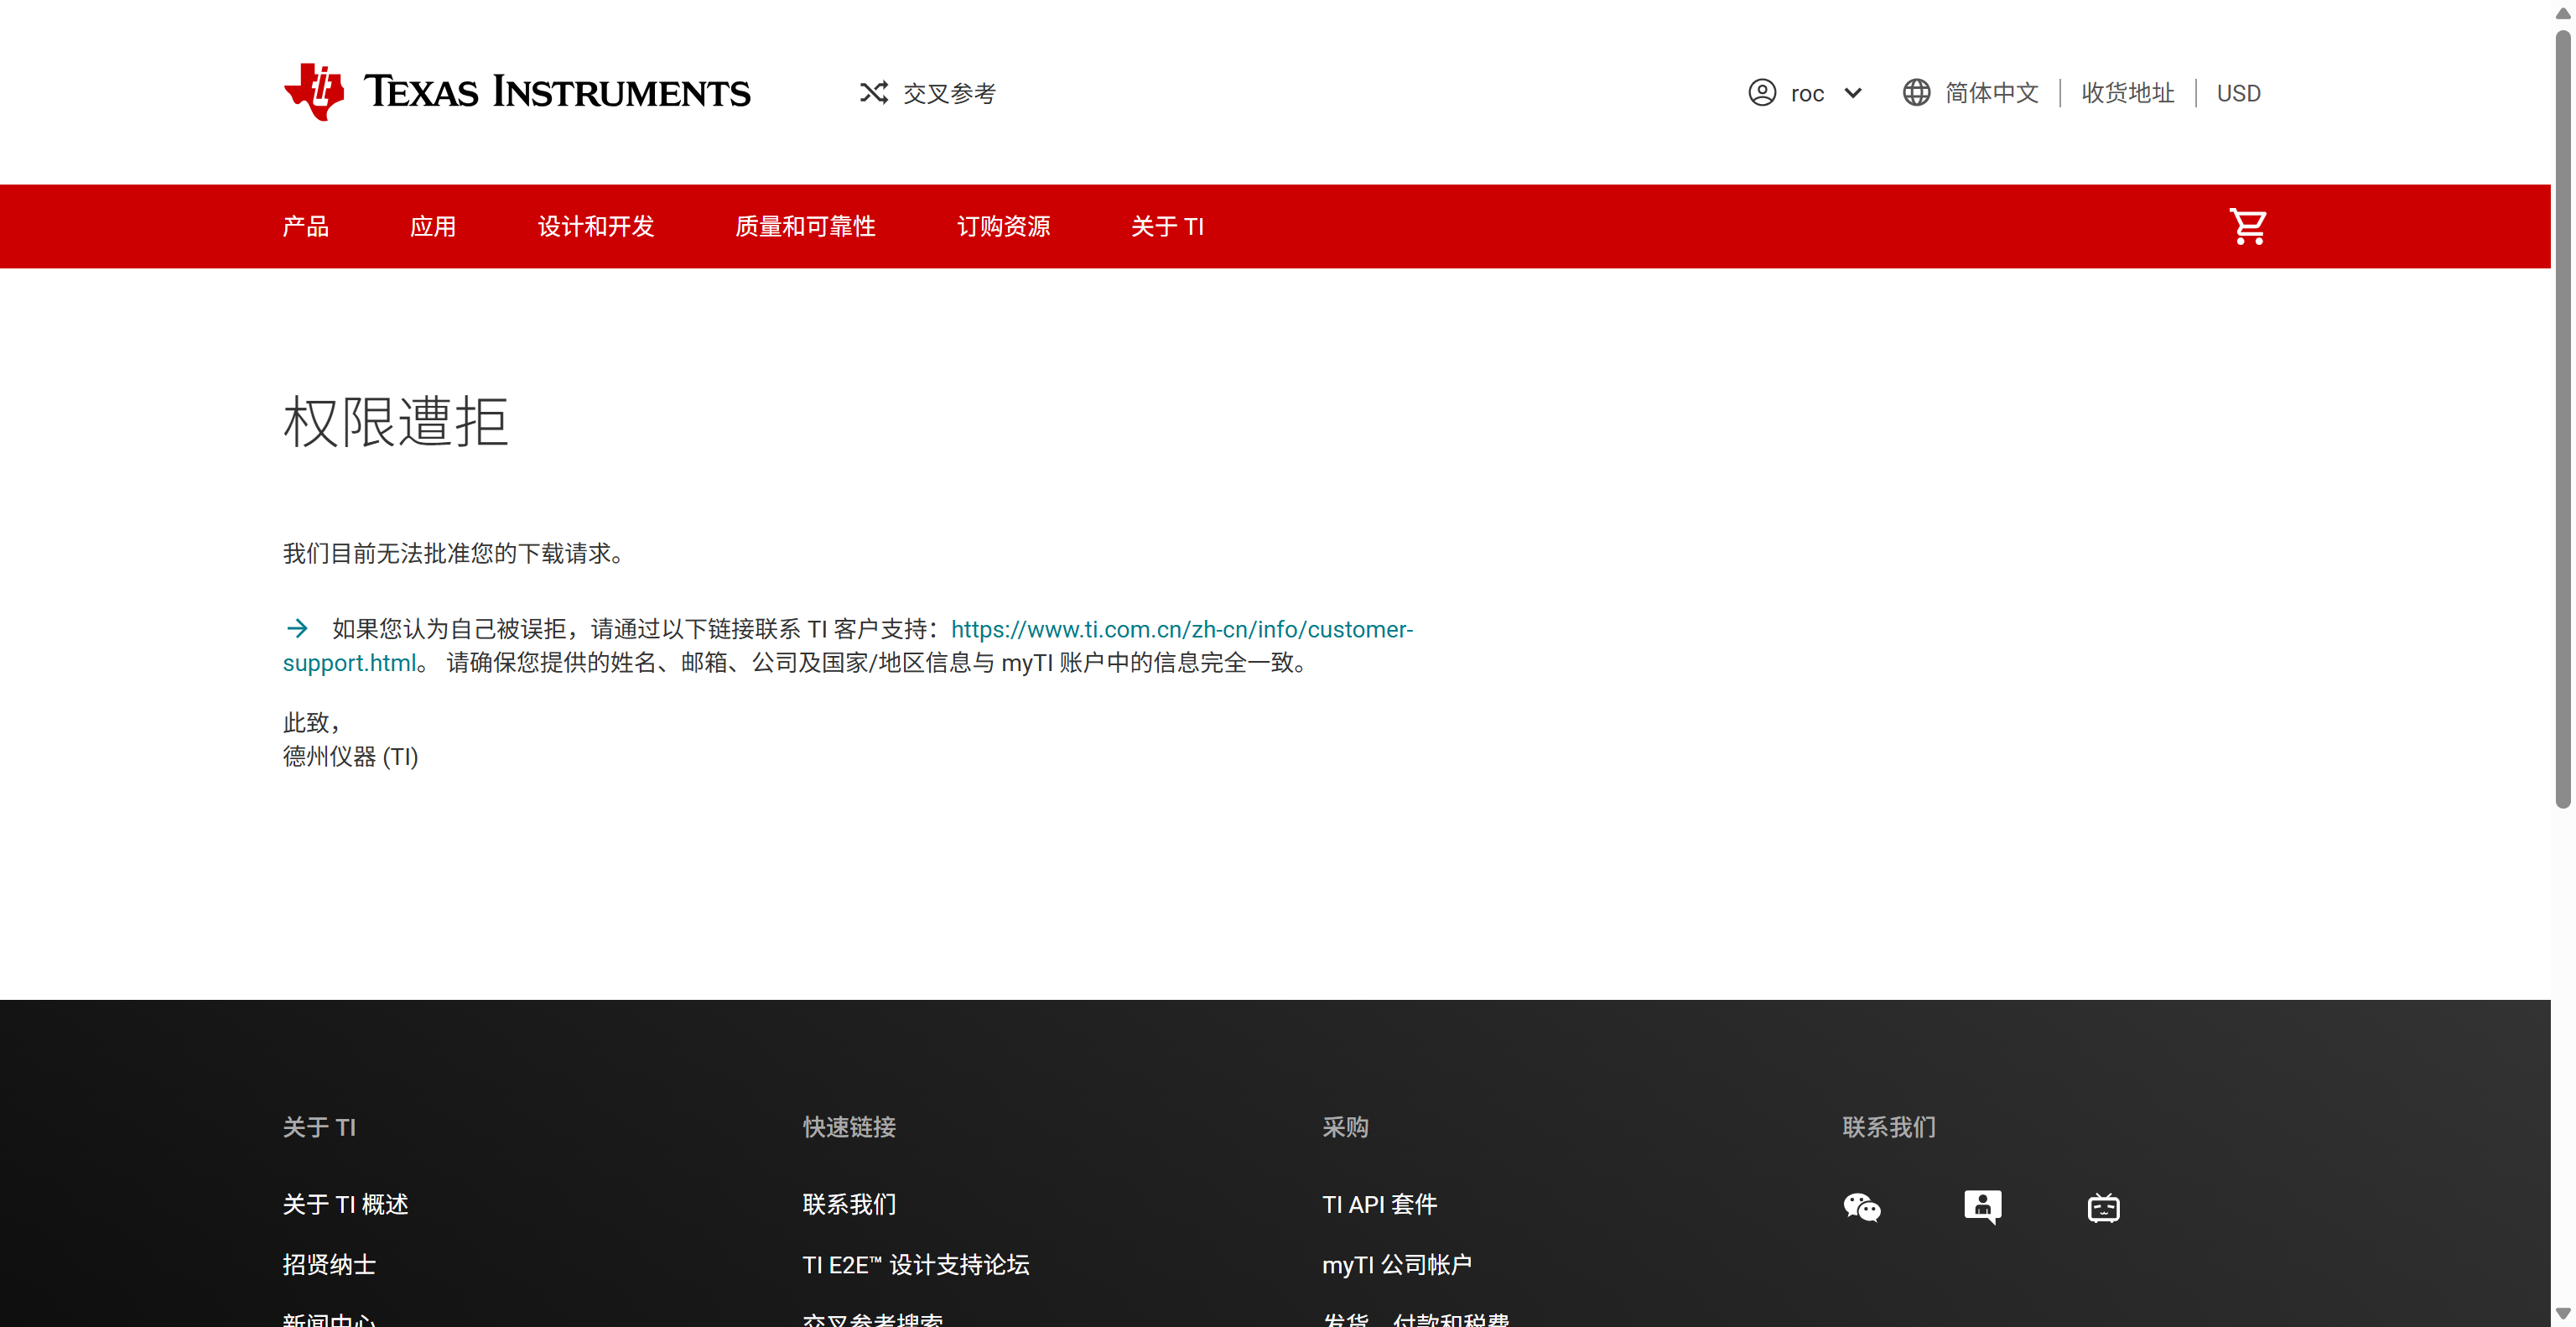
Task: Click the WeChat icon in footer
Action: pyautogui.click(x=1862, y=1207)
